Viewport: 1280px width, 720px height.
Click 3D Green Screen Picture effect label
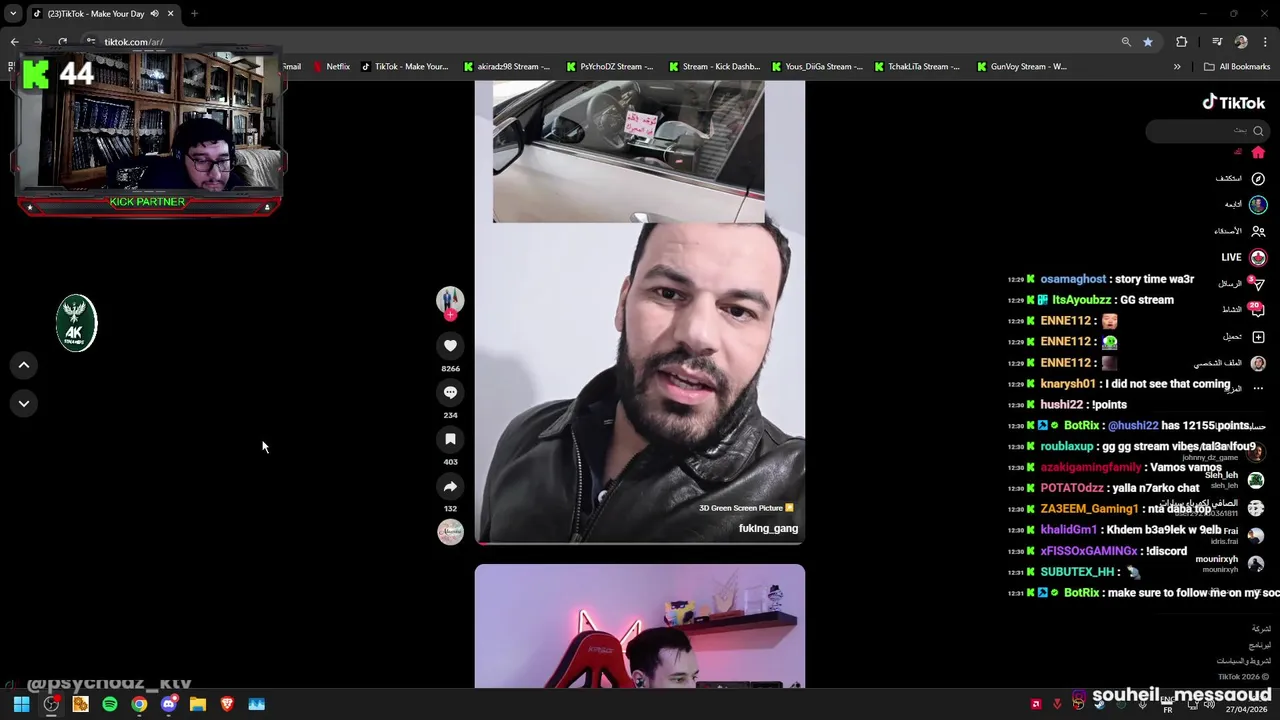pyautogui.click(x=746, y=508)
